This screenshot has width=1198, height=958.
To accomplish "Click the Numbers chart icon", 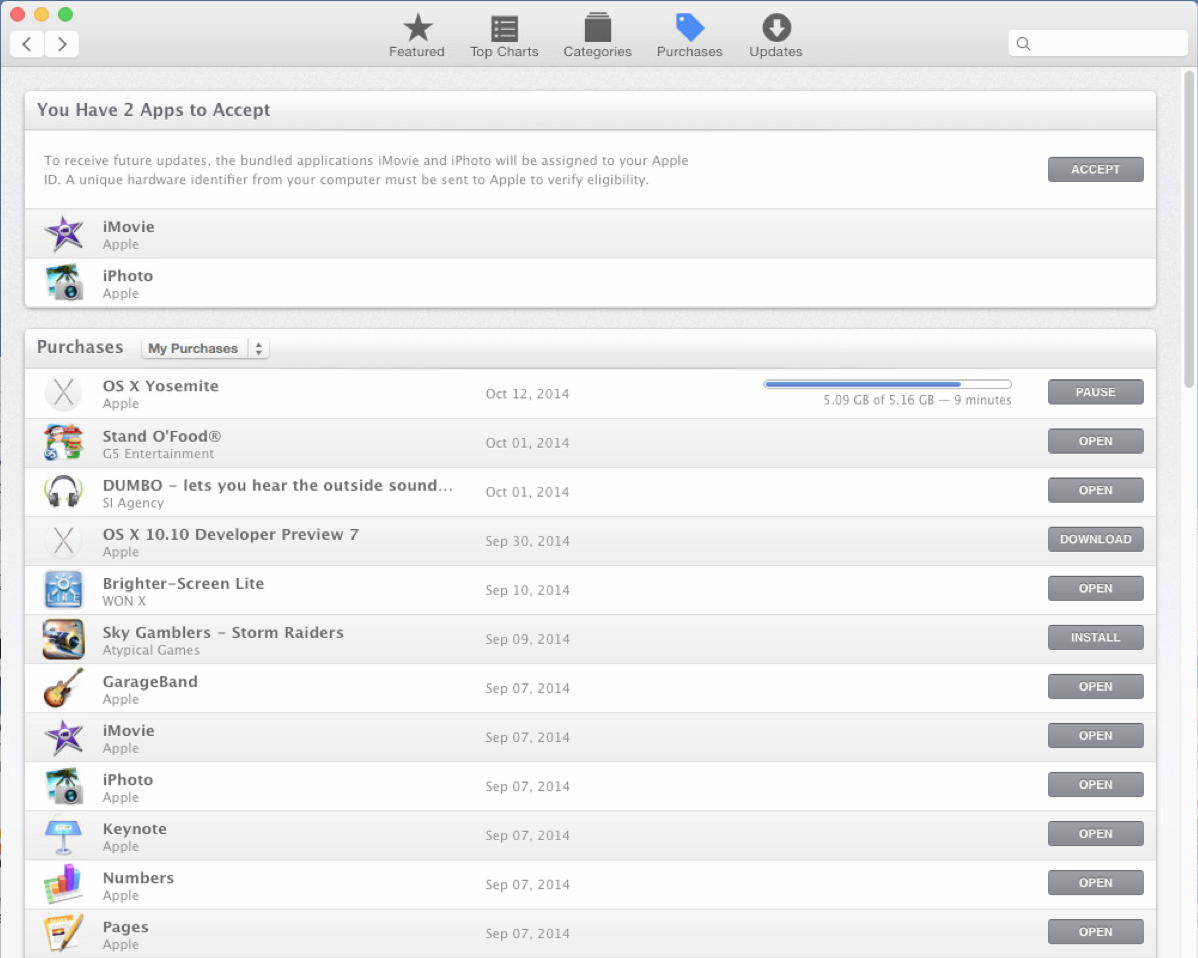I will click(64, 884).
